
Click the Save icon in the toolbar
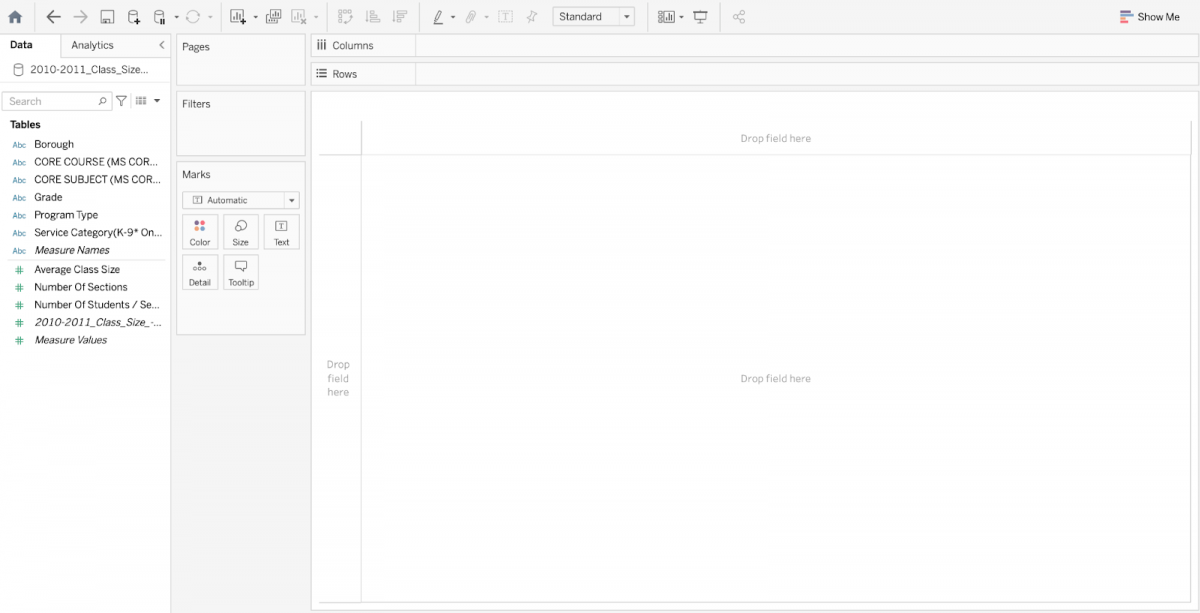[106, 16]
